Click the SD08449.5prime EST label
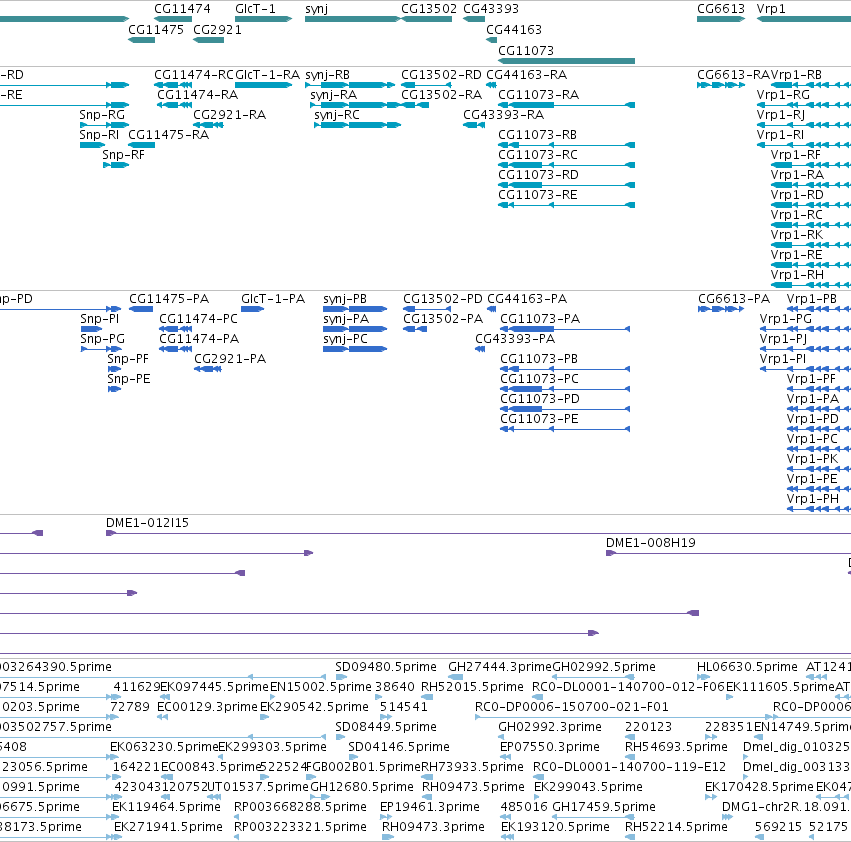 pos(385,727)
